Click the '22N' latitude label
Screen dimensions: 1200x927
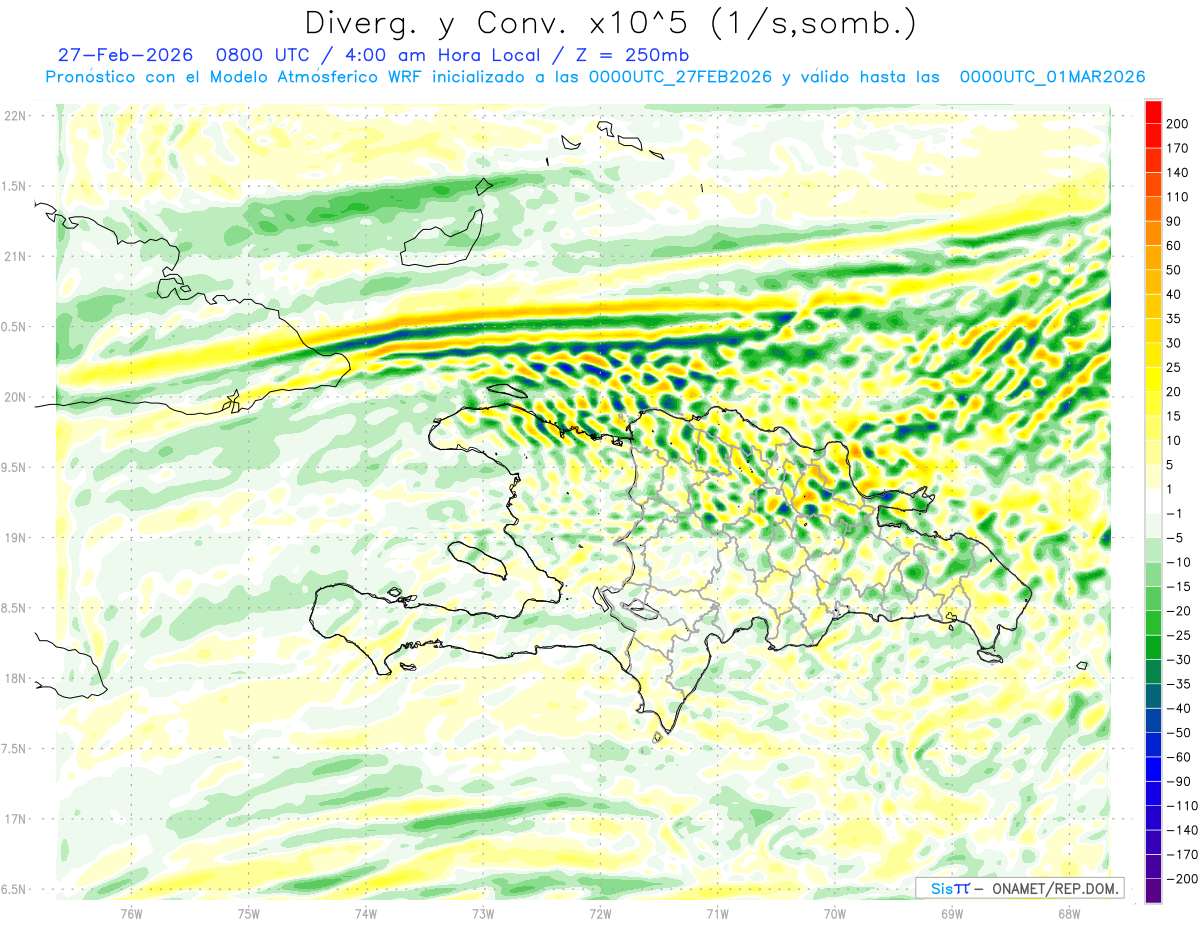coord(14,116)
